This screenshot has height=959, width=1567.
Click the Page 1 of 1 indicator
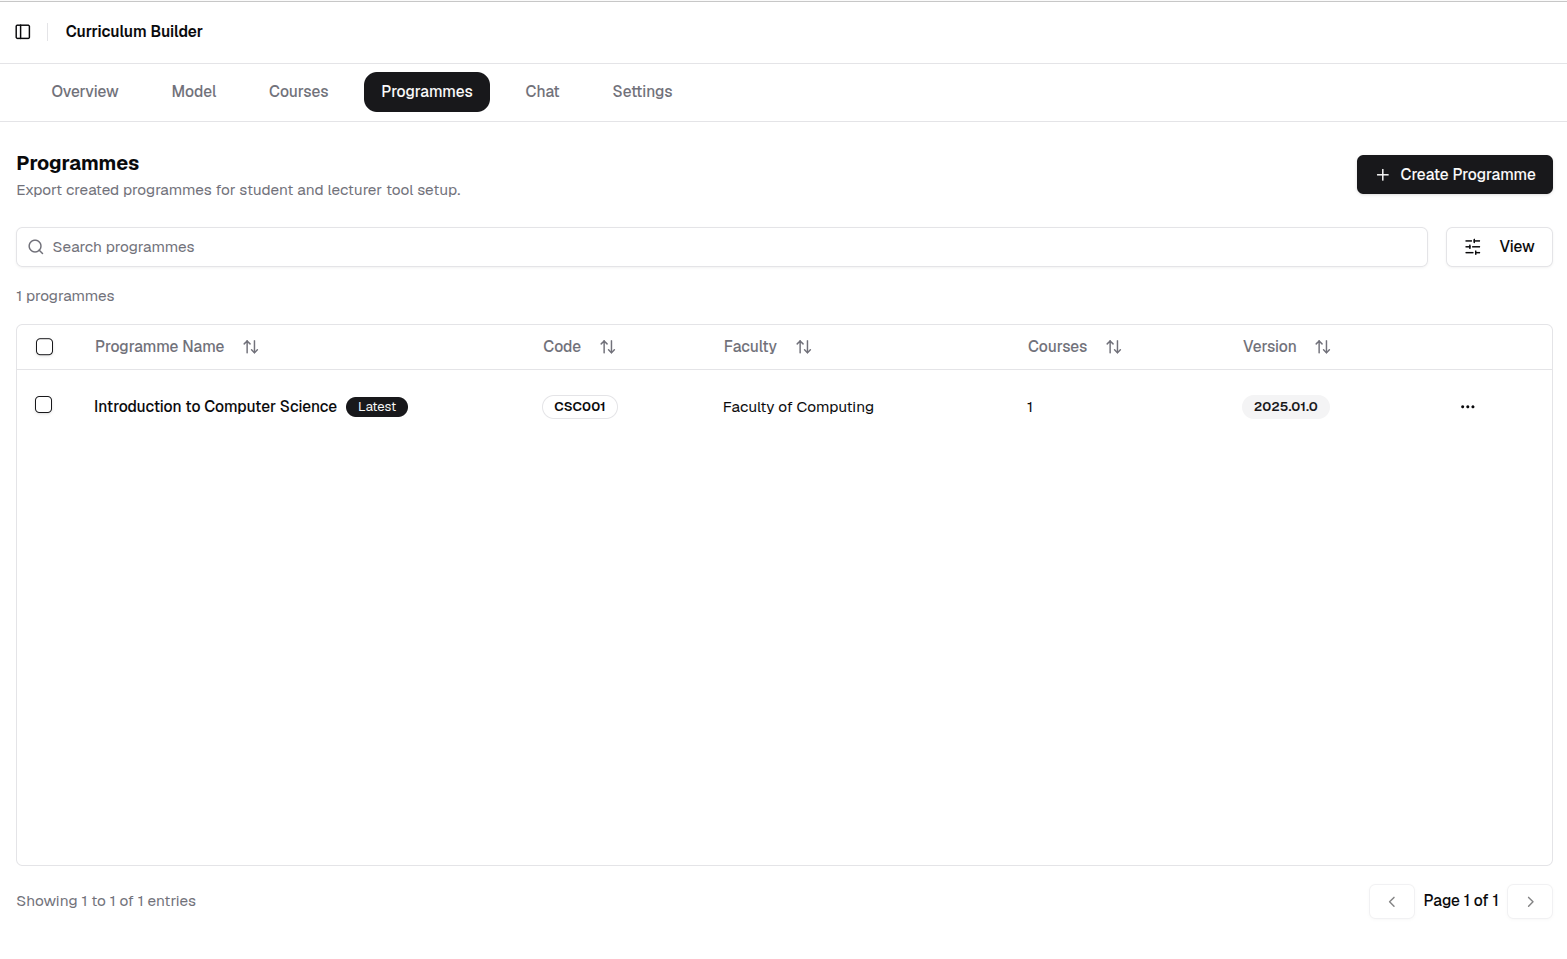tap(1461, 901)
